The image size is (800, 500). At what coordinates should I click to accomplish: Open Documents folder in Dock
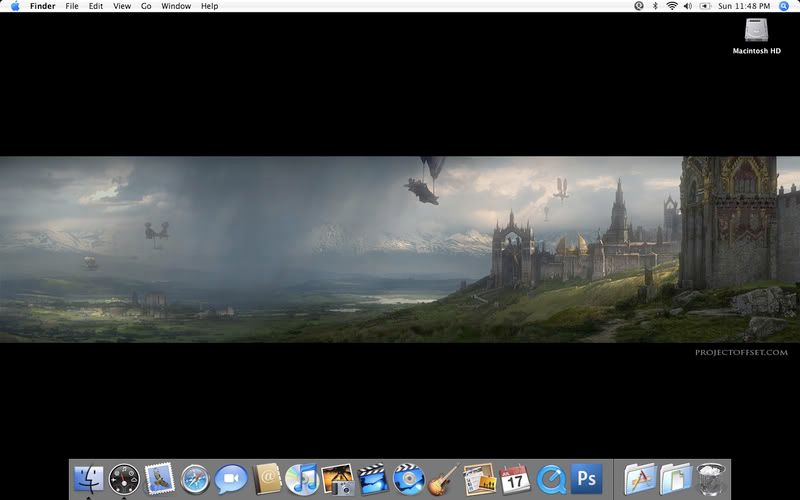676,479
